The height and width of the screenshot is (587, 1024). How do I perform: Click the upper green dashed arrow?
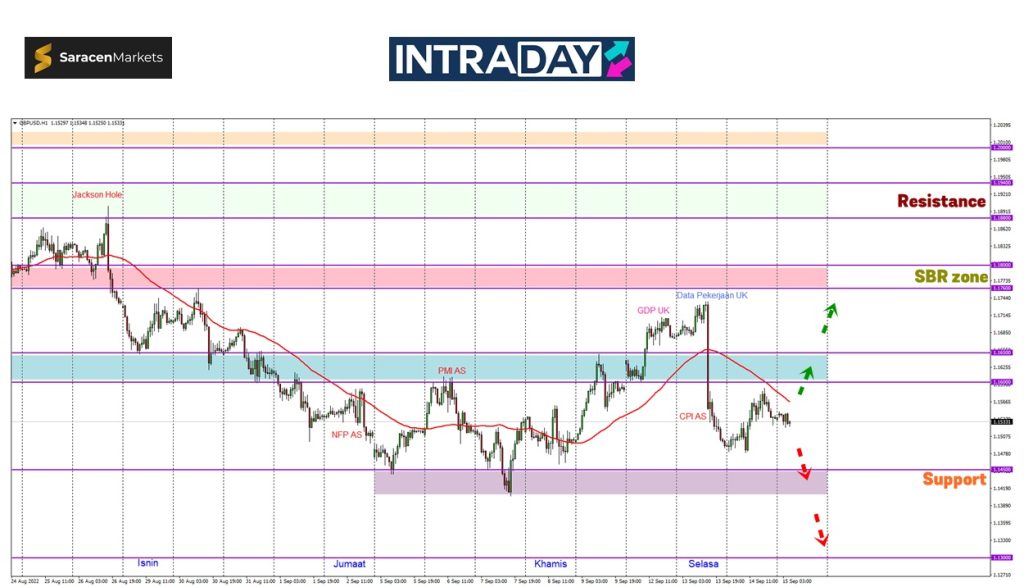click(x=829, y=317)
